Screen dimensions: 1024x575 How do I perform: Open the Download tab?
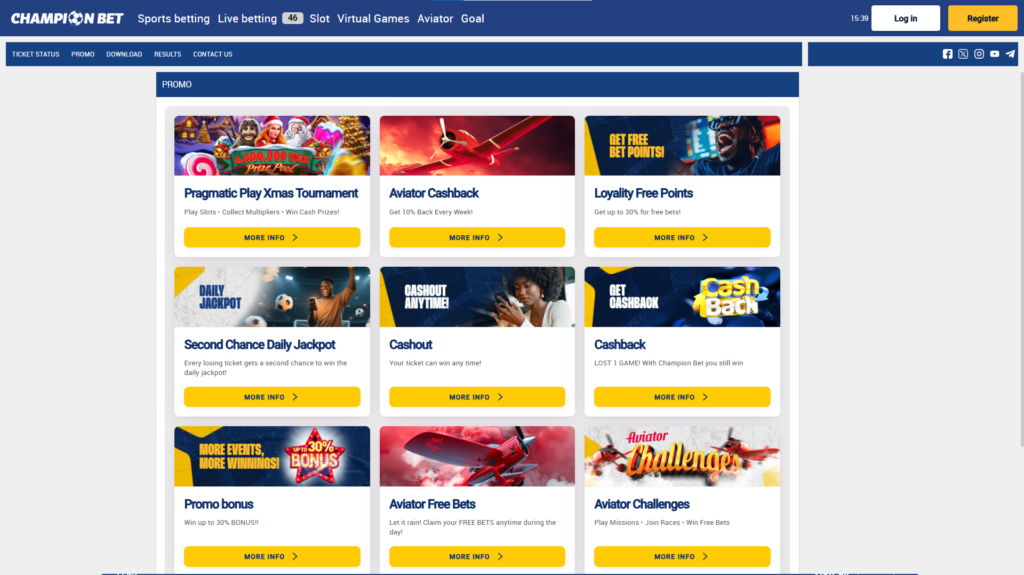click(124, 54)
